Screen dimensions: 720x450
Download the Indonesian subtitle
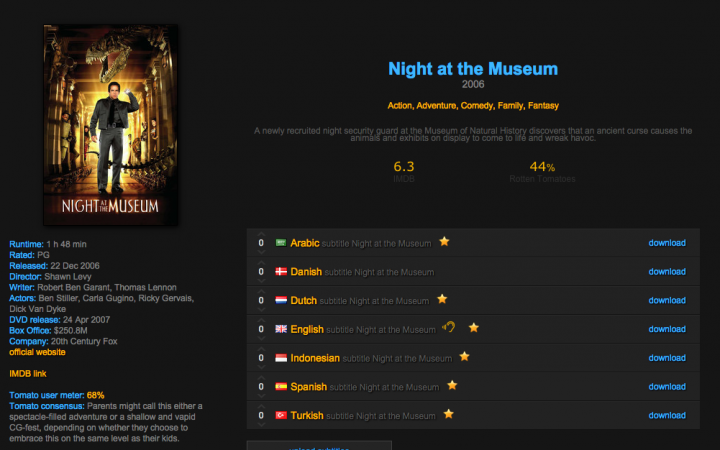(x=667, y=358)
